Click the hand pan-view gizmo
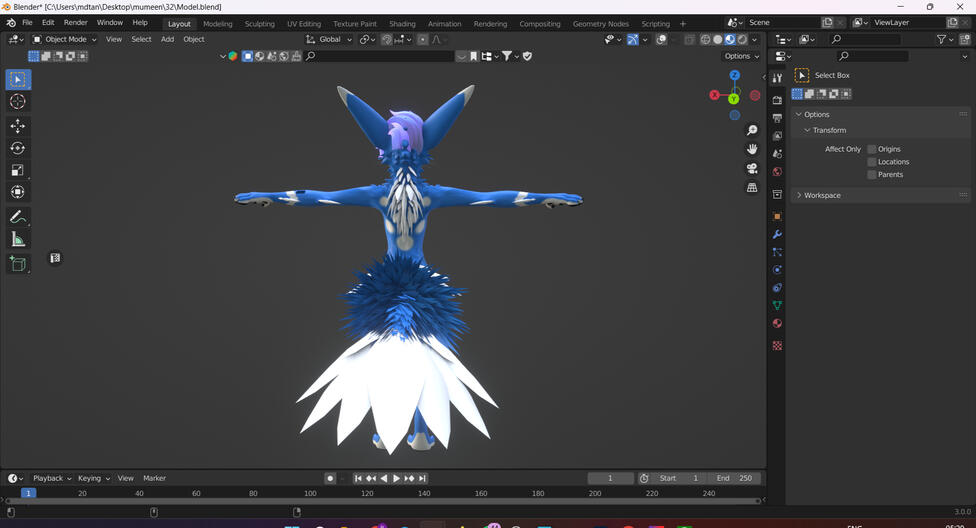The width and height of the screenshot is (976, 528). click(x=752, y=149)
